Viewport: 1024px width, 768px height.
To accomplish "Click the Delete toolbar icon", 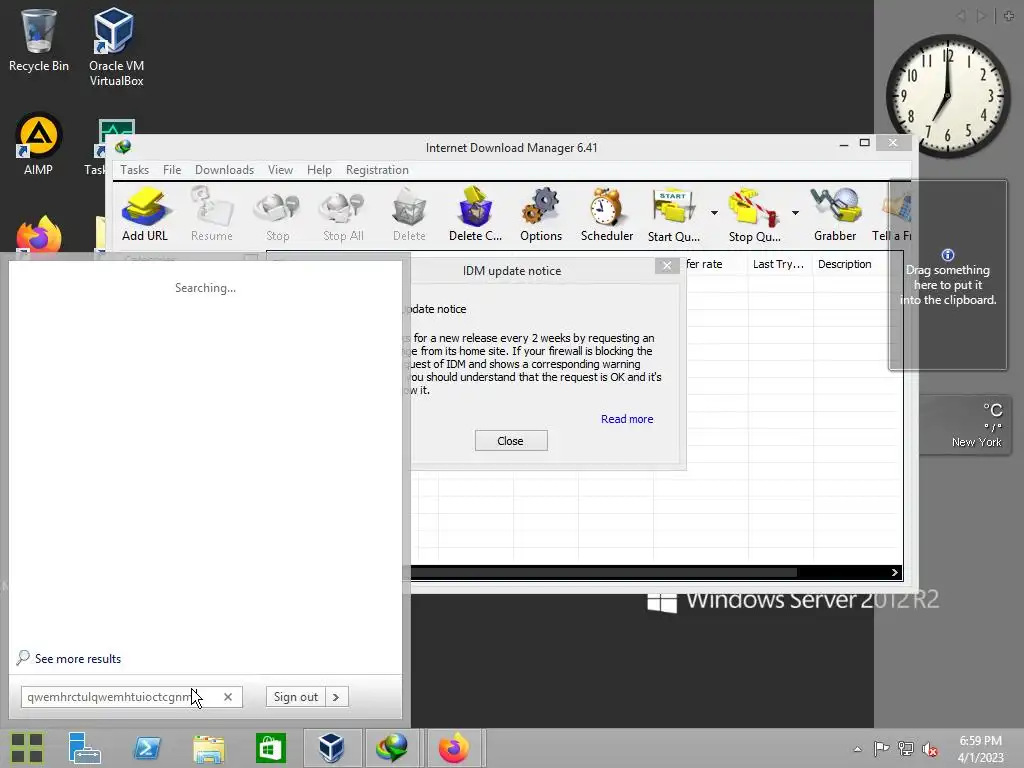I will 409,215.
